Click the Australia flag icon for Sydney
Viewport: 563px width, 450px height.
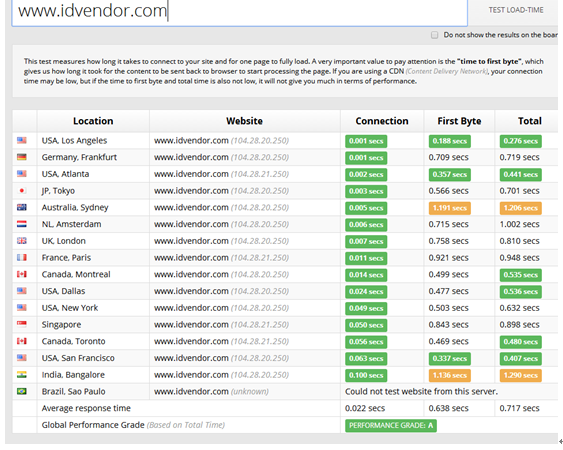pos(22,207)
